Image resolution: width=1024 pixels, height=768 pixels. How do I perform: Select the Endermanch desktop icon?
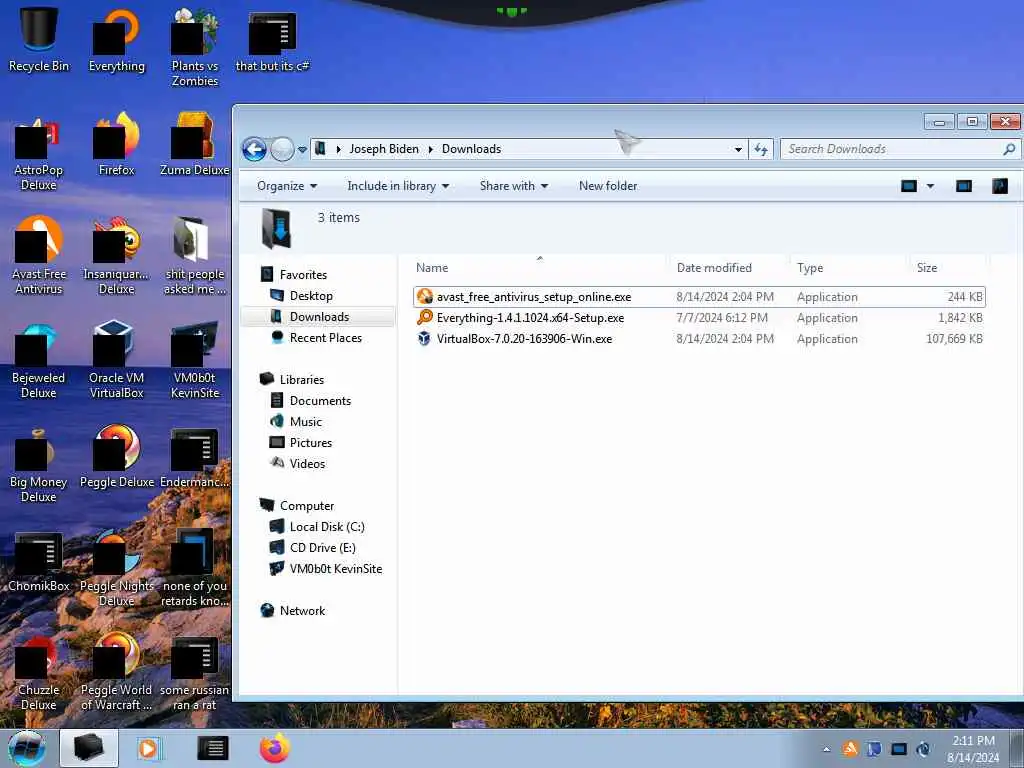[195, 456]
